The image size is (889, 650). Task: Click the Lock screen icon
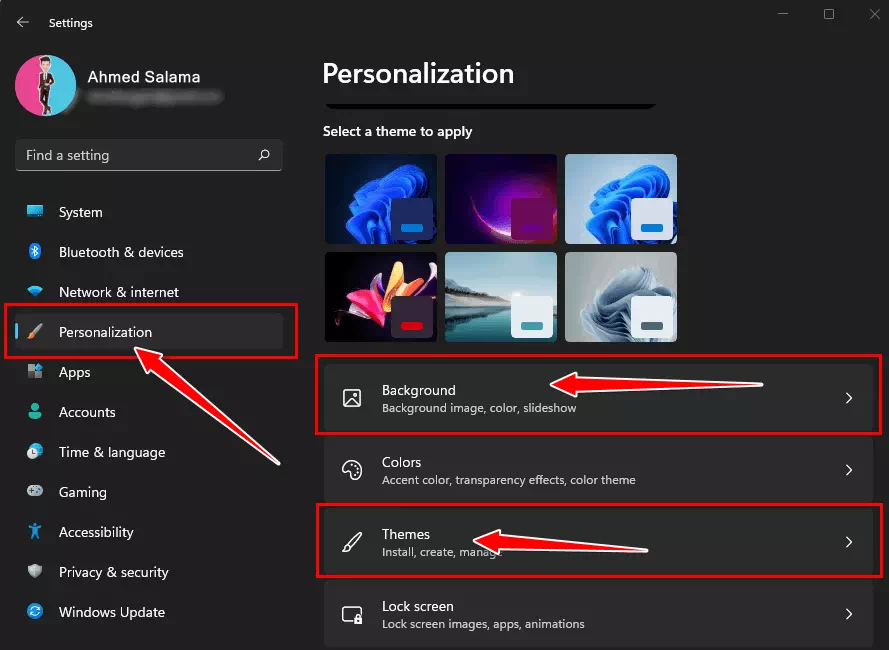[352, 614]
